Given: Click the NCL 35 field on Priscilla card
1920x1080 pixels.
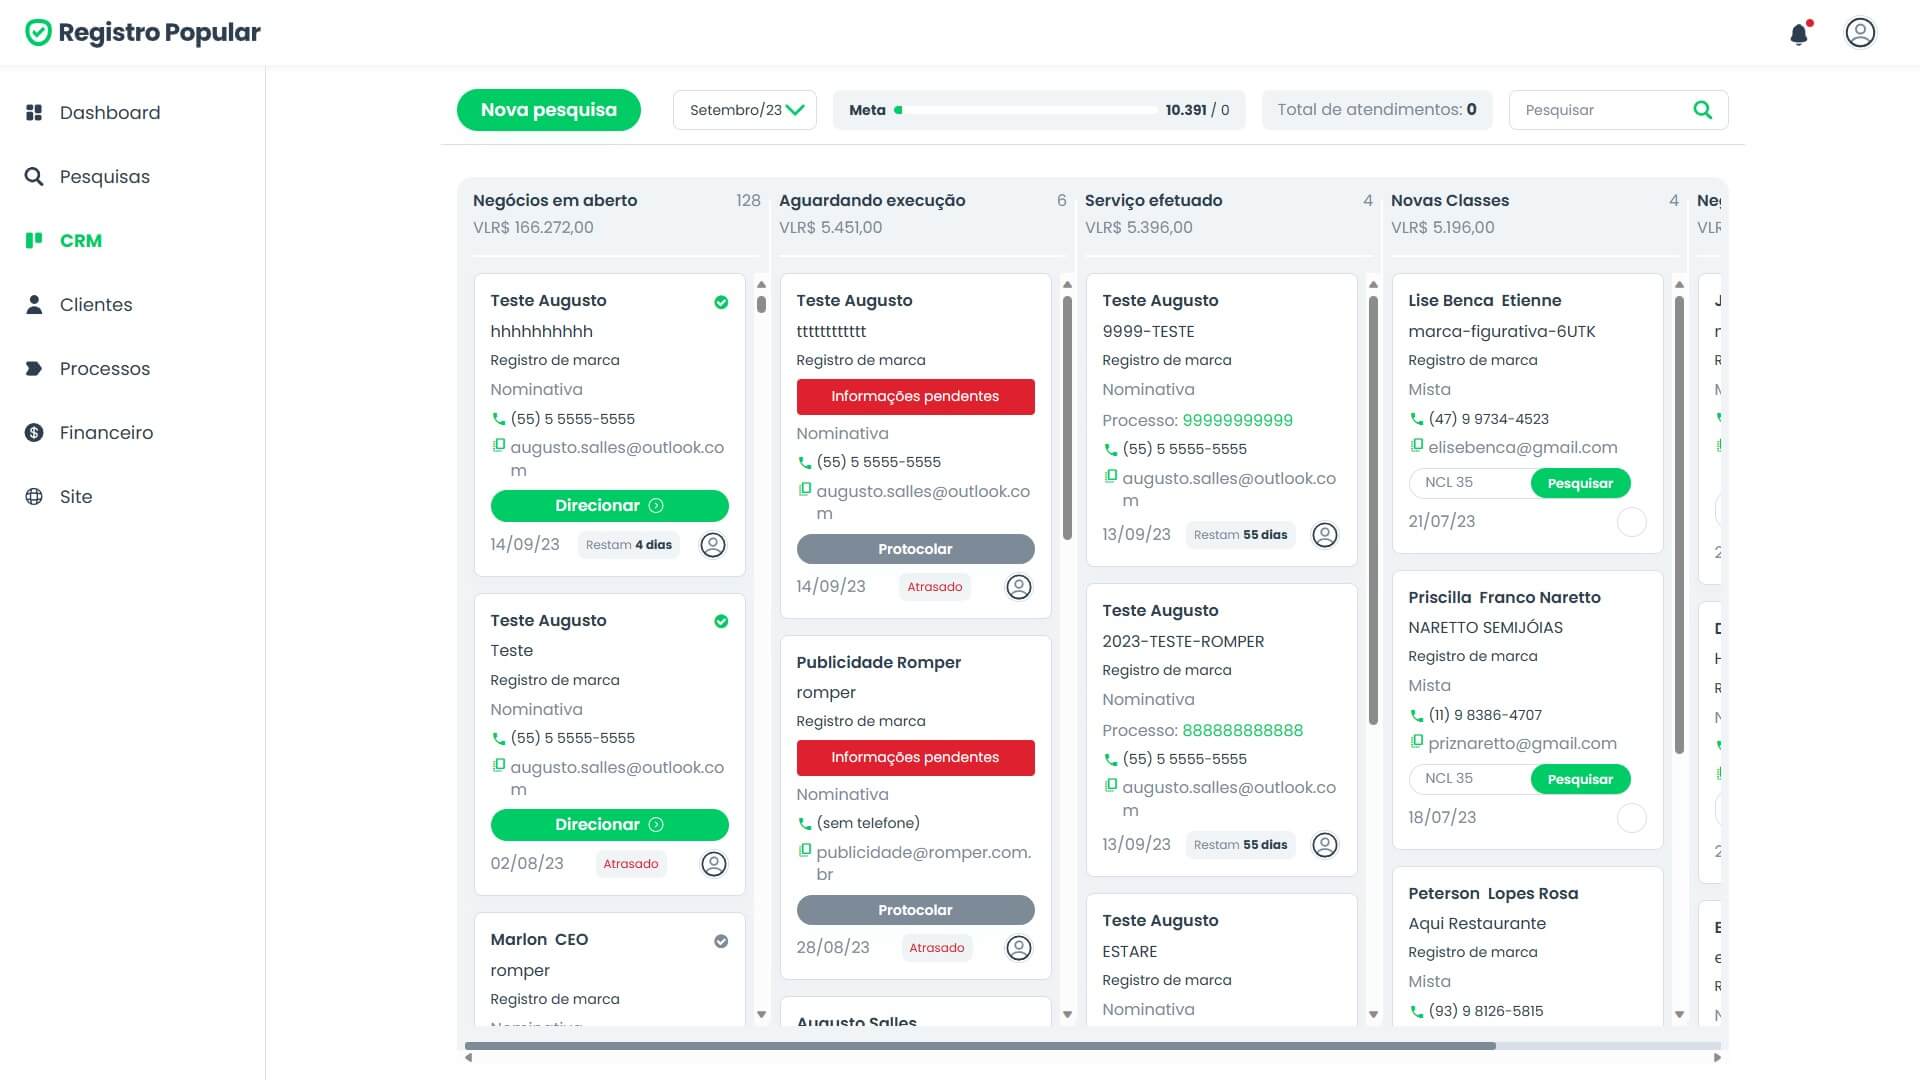Looking at the screenshot, I should 1470,779.
